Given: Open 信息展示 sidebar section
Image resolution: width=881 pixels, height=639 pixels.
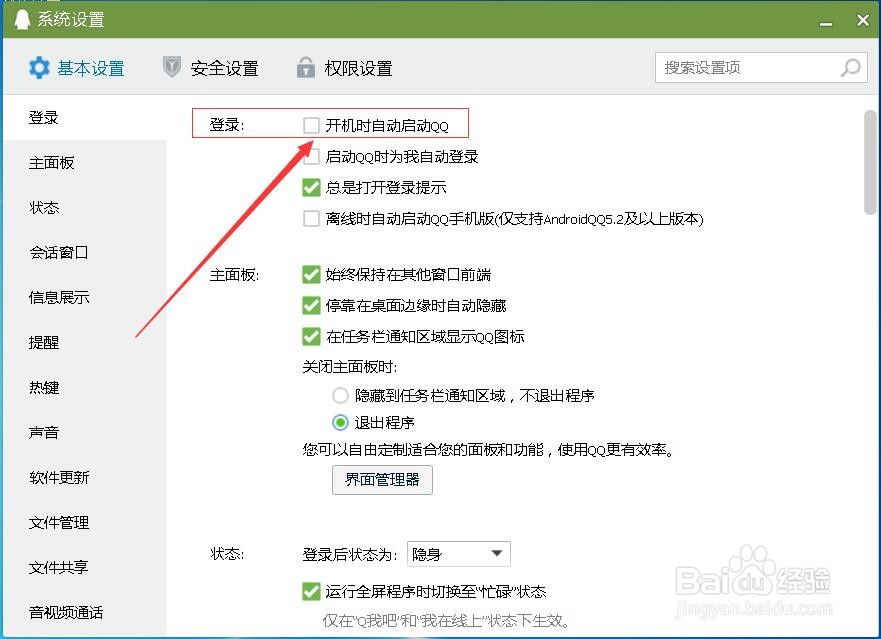Looking at the screenshot, I should [85, 297].
